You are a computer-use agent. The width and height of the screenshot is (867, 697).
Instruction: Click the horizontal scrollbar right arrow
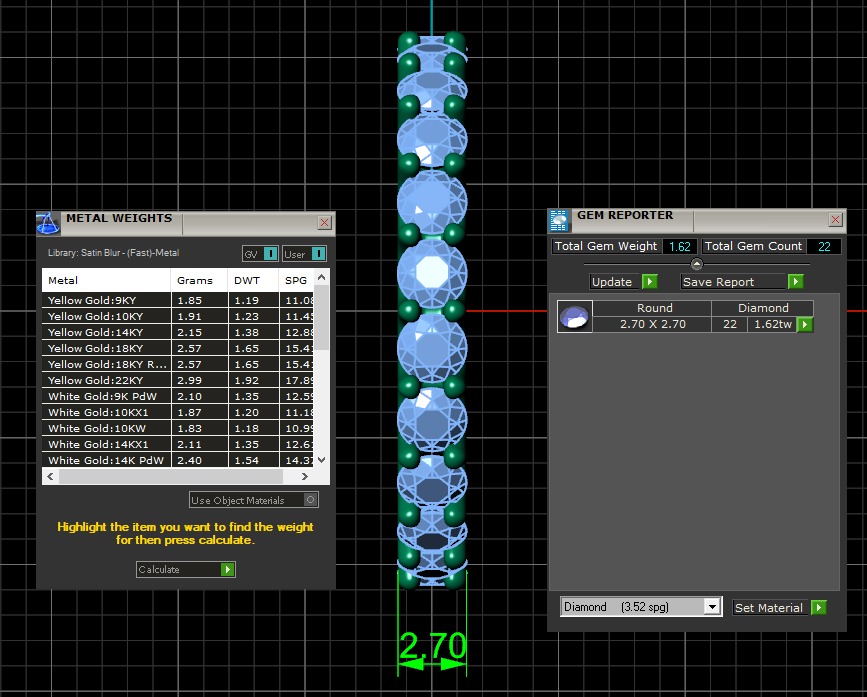pyautogui.click(x=305, y=476)
